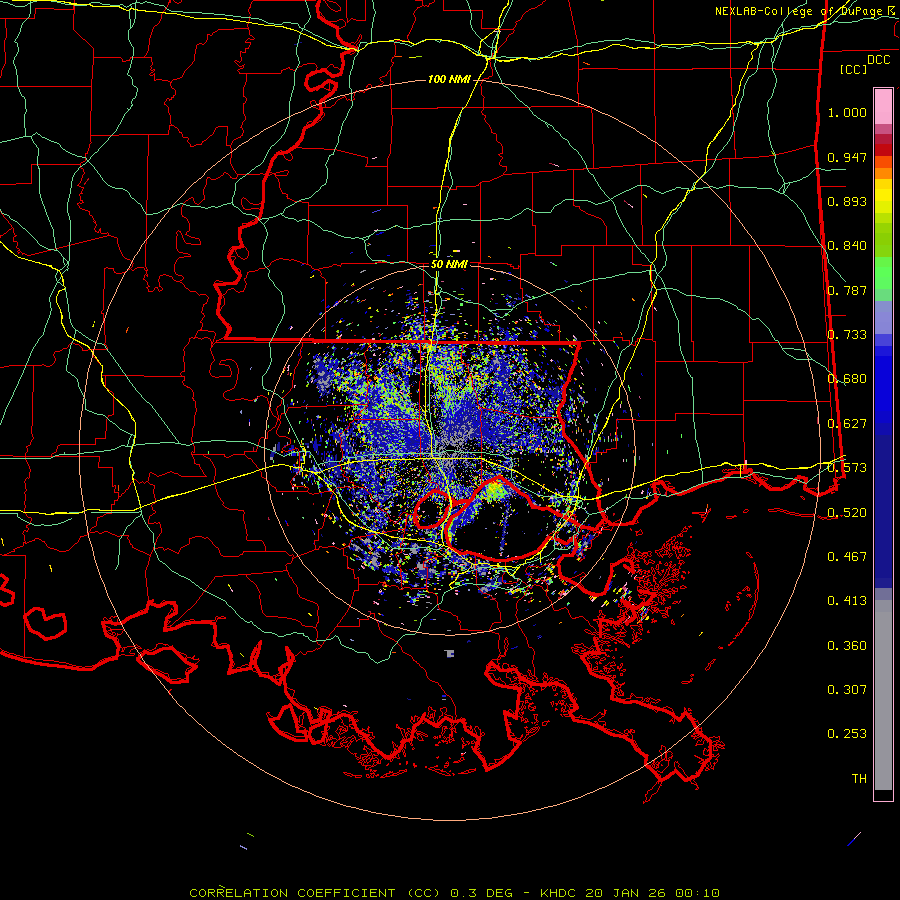Viewport: 900px width, 900px height.
Task: Click the 0.413 scale value
Action: 847,601
